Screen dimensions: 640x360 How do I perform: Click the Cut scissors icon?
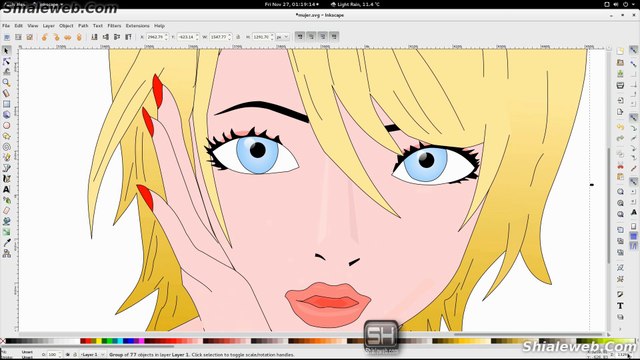pyautogui.click(x=620, y=166)
